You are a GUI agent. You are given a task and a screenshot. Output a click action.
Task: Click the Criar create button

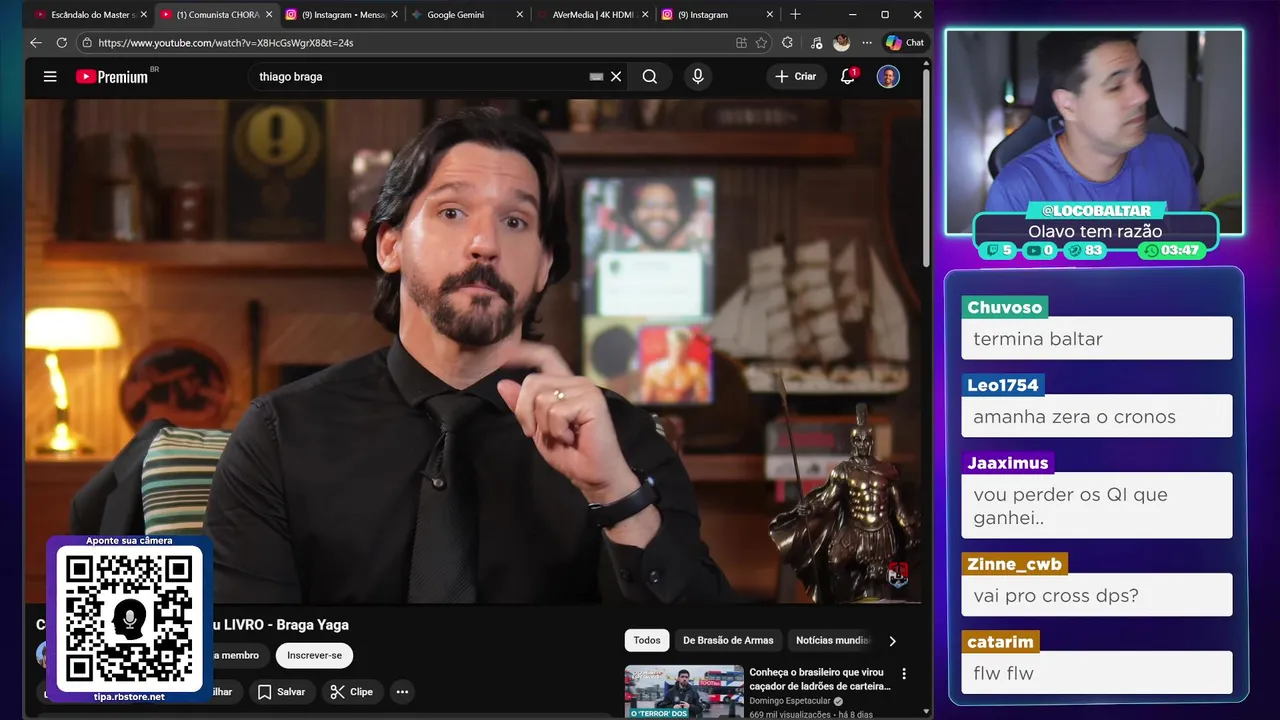796,76
